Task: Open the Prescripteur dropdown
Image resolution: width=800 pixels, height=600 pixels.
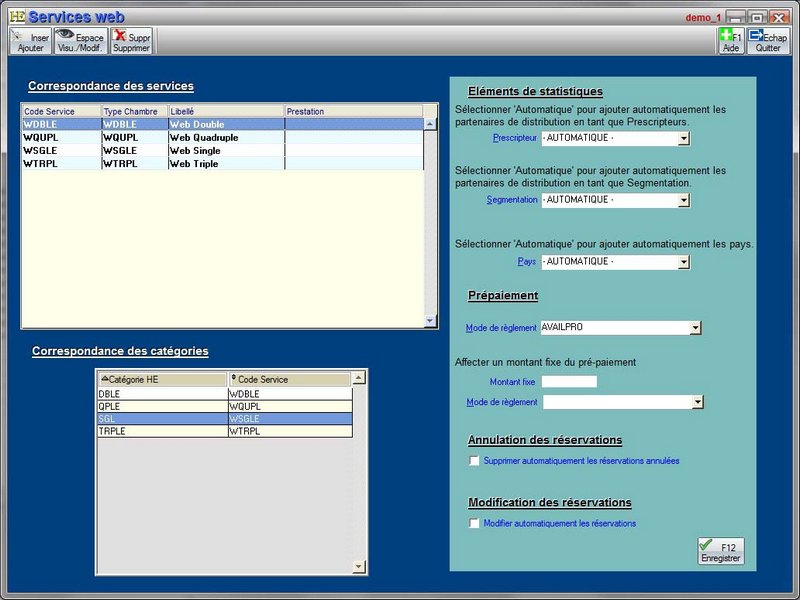Action: coord(684,139)
